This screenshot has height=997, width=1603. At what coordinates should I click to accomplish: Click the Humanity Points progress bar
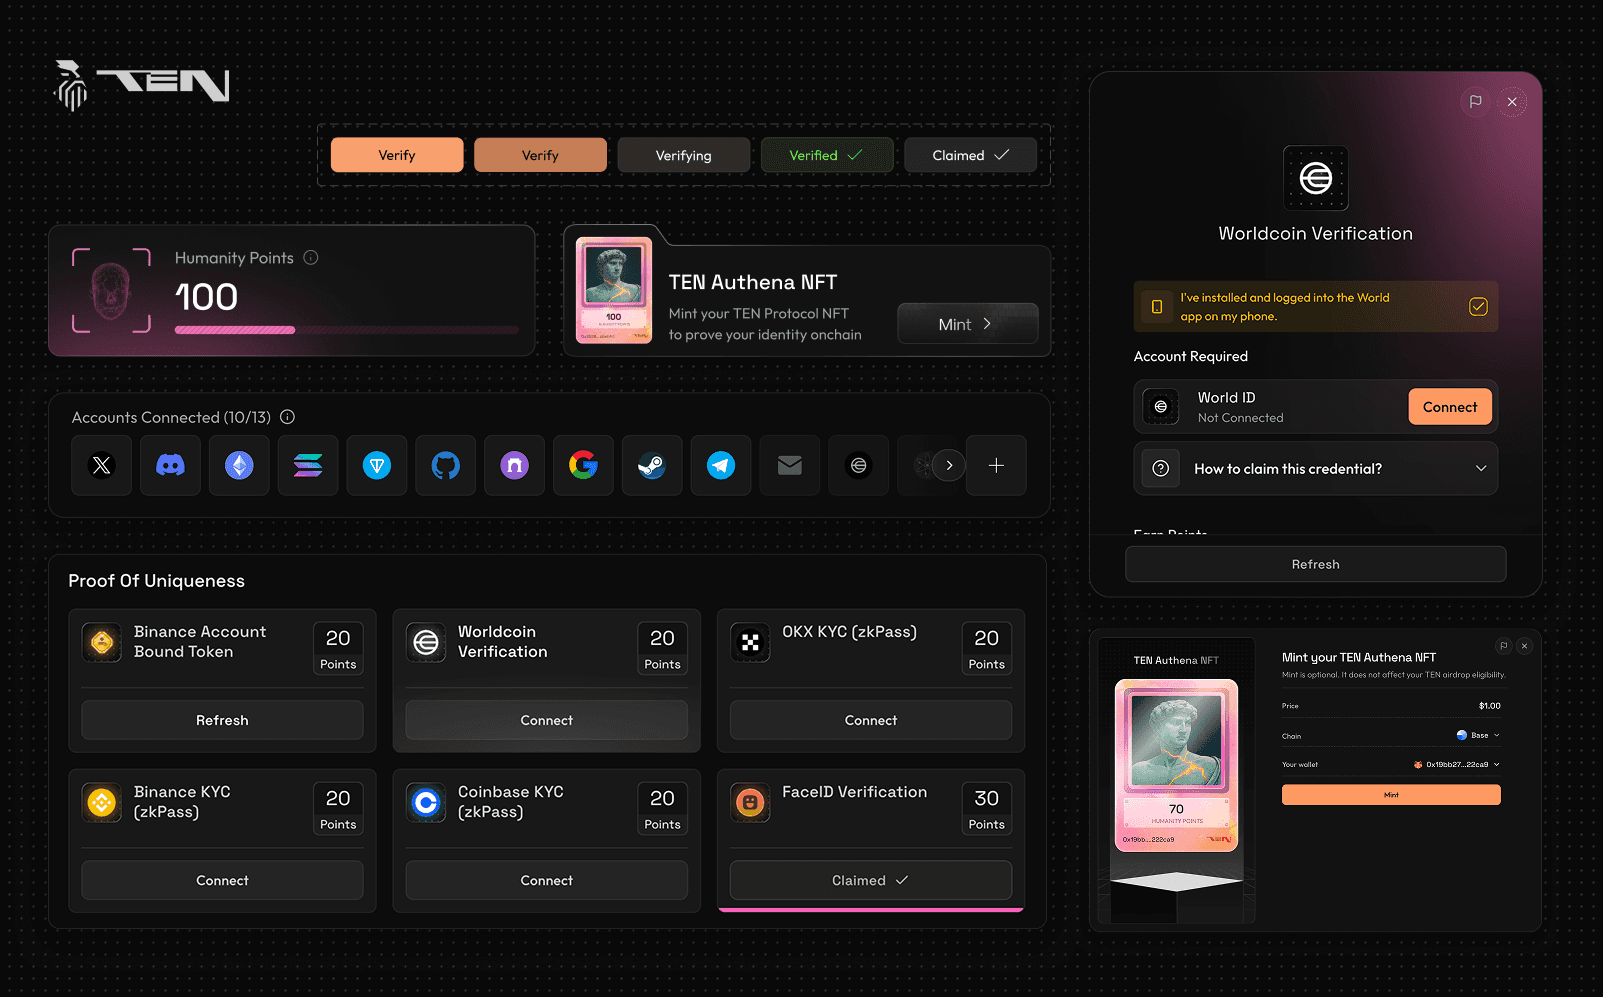click(x=347, y=330)
